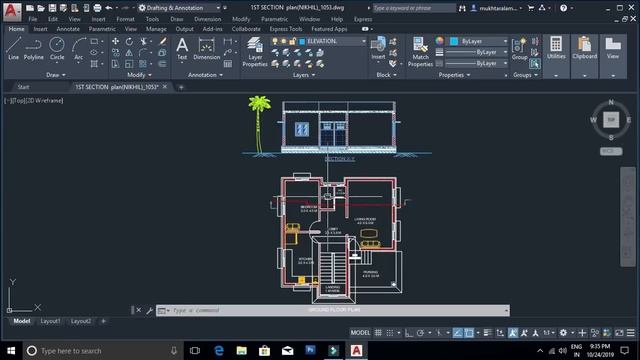Open a new drawing tab with plus

tap(181, 87)
